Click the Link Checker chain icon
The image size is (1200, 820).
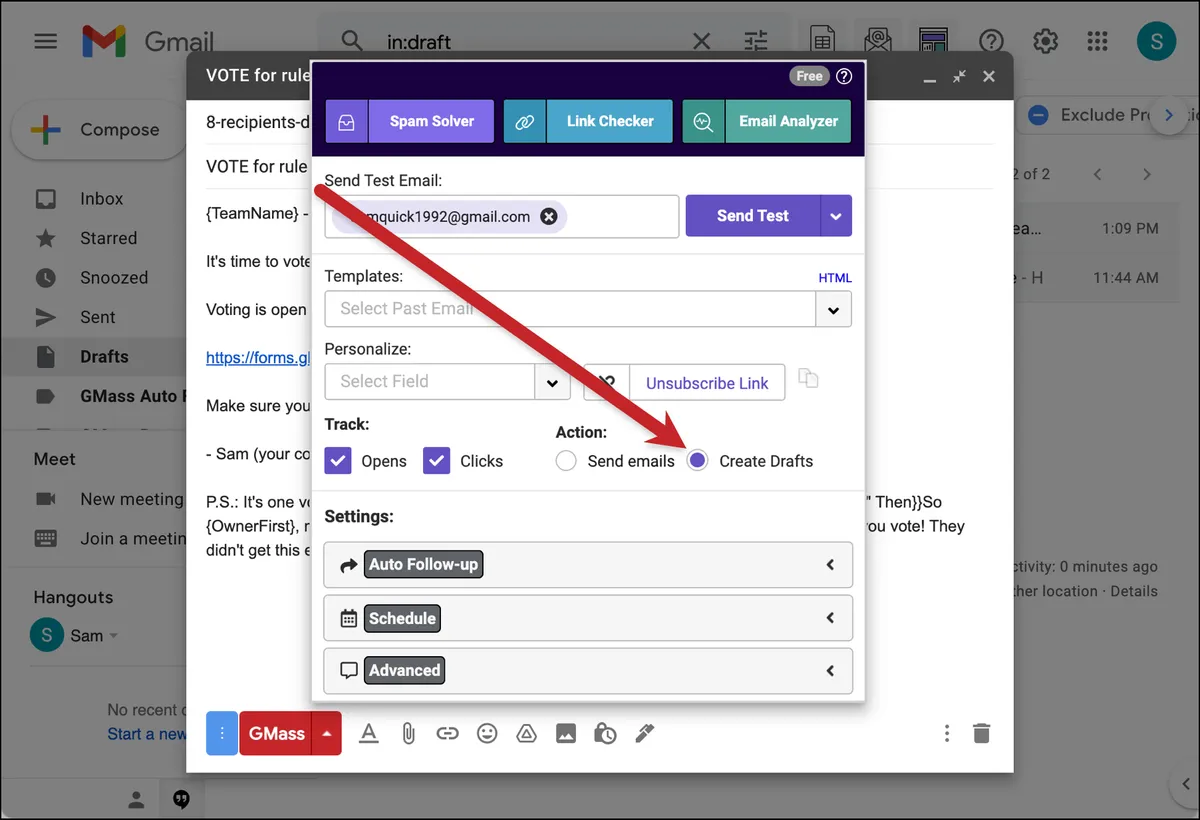tap(525, 121)
